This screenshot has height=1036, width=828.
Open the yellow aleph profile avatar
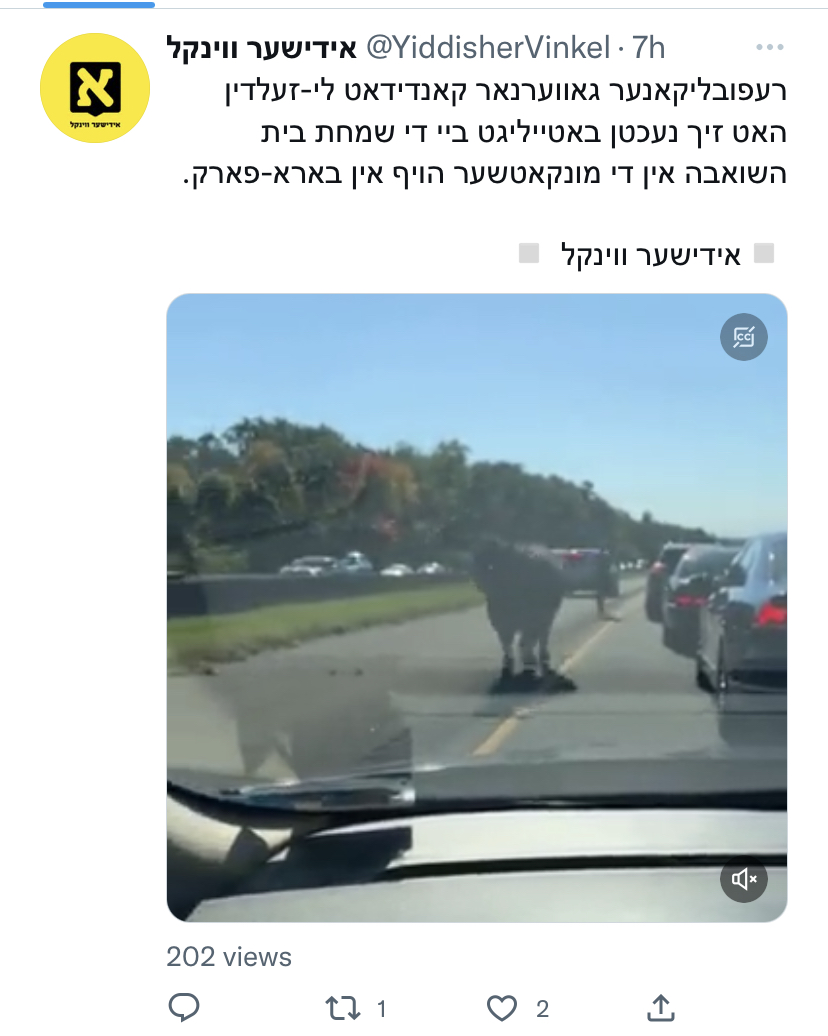95,88
